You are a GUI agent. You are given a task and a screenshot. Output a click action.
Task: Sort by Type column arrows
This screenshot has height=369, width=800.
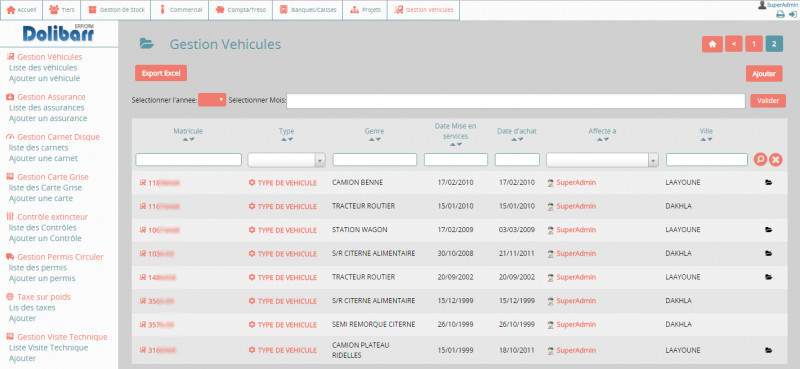click(286, 139)
